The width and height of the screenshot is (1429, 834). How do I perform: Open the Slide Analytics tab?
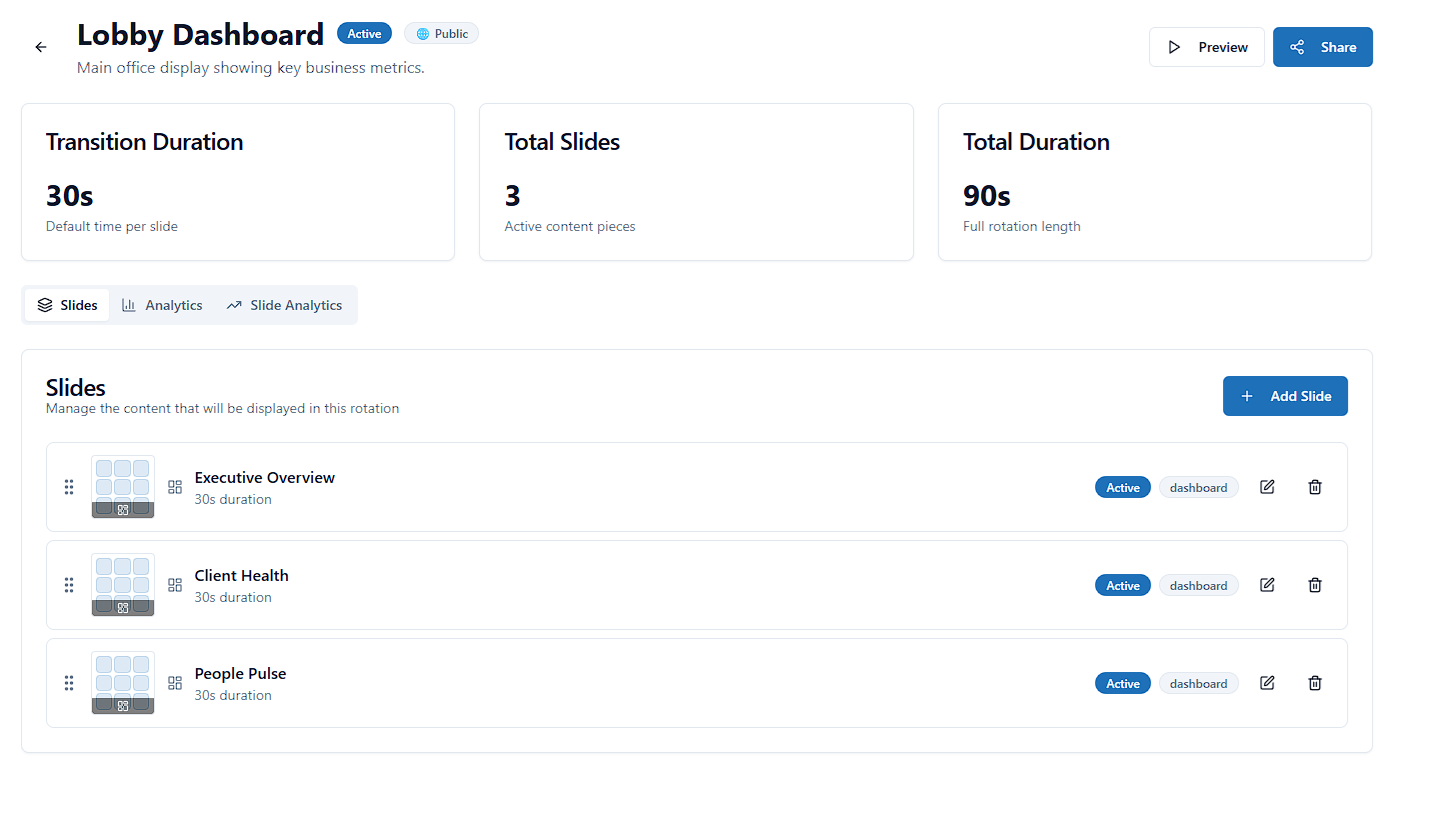point(284,305)
